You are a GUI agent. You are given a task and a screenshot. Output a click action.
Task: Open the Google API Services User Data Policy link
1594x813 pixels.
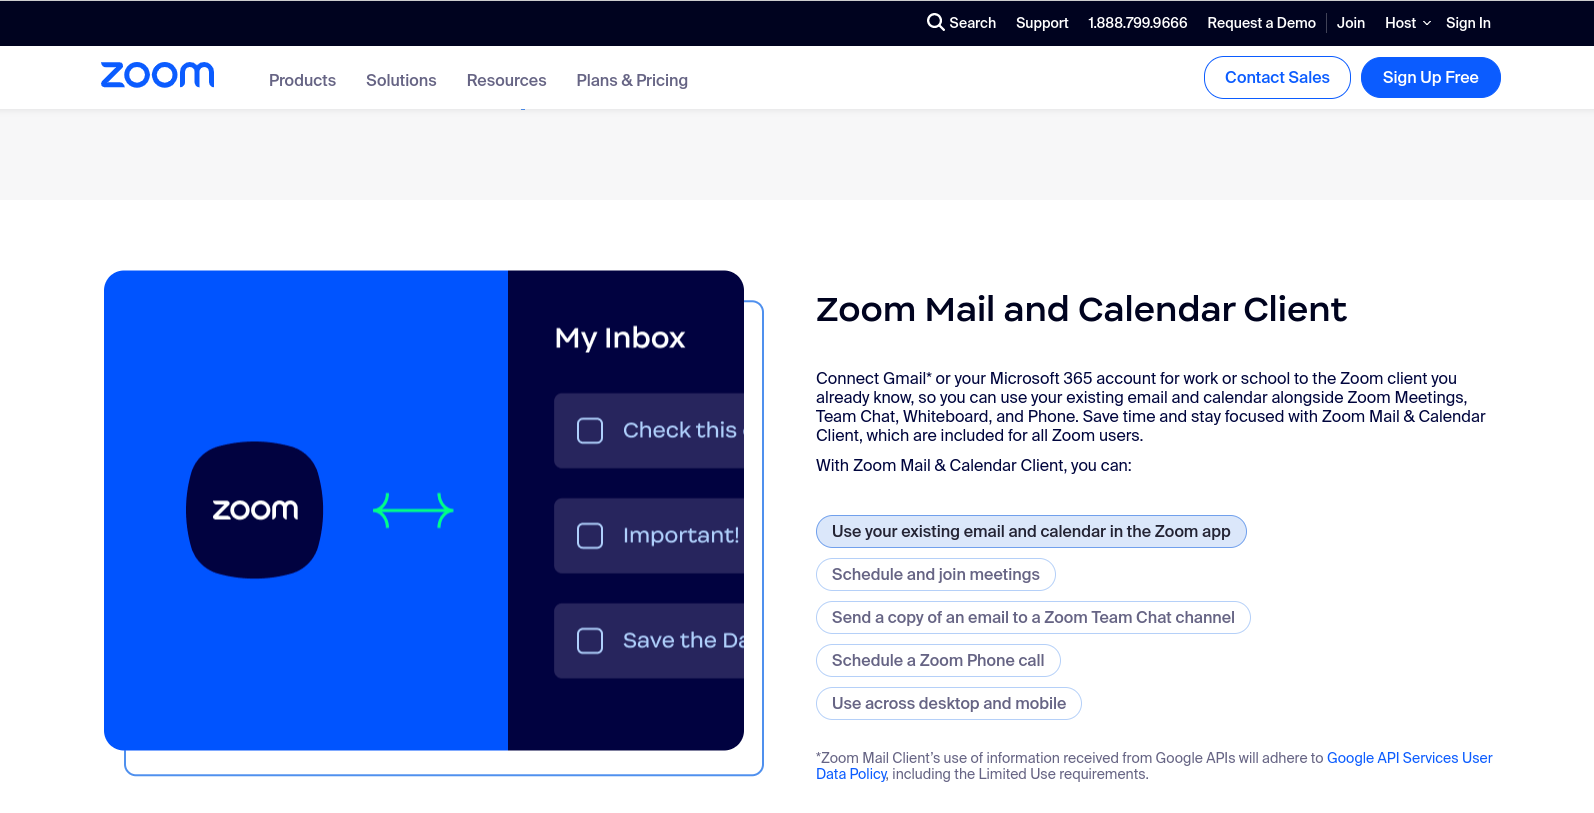1409,758
